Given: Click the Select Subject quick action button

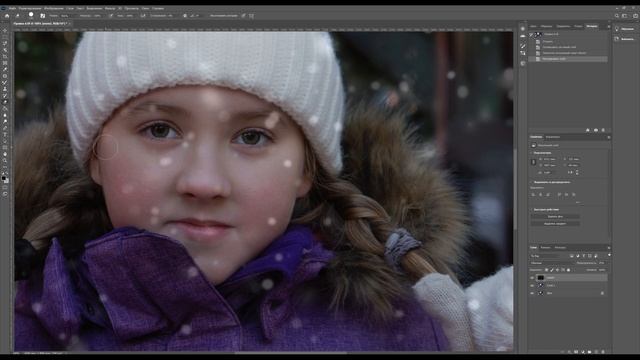Looking at the screenshot, I should [555, 224].
